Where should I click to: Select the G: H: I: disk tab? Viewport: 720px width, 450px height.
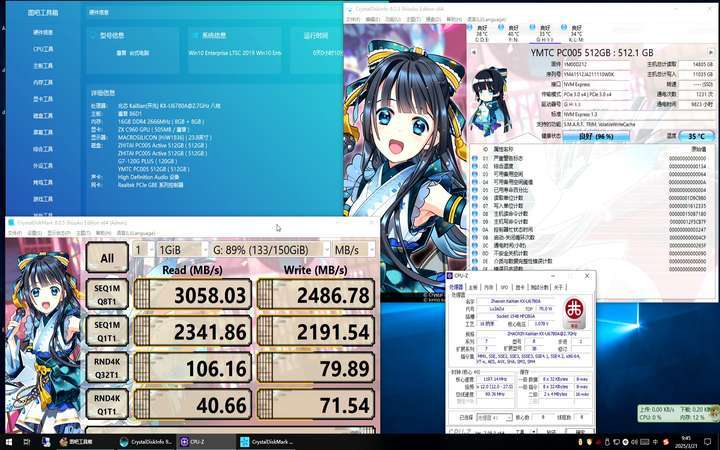pos(544,34)
